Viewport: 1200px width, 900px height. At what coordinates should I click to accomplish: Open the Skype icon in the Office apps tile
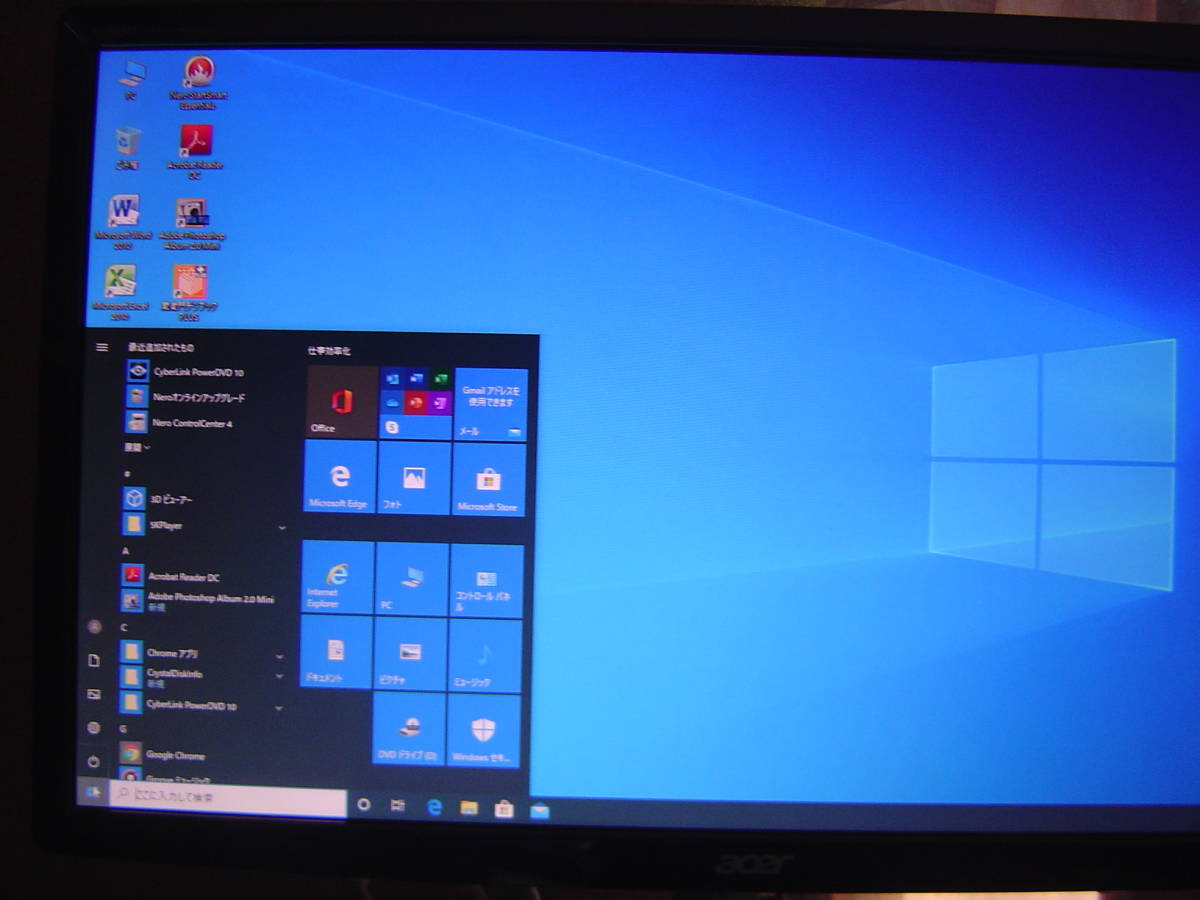(392, 427)
